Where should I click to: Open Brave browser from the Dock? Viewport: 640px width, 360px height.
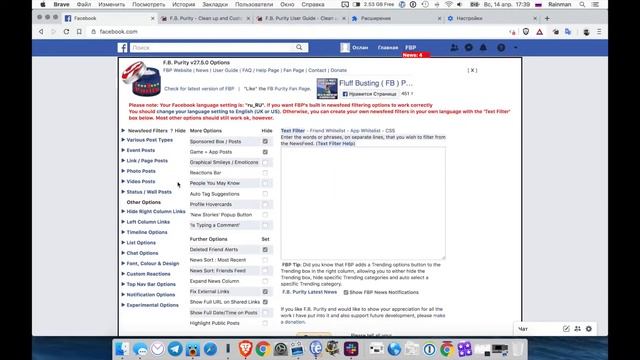point(245,349)
